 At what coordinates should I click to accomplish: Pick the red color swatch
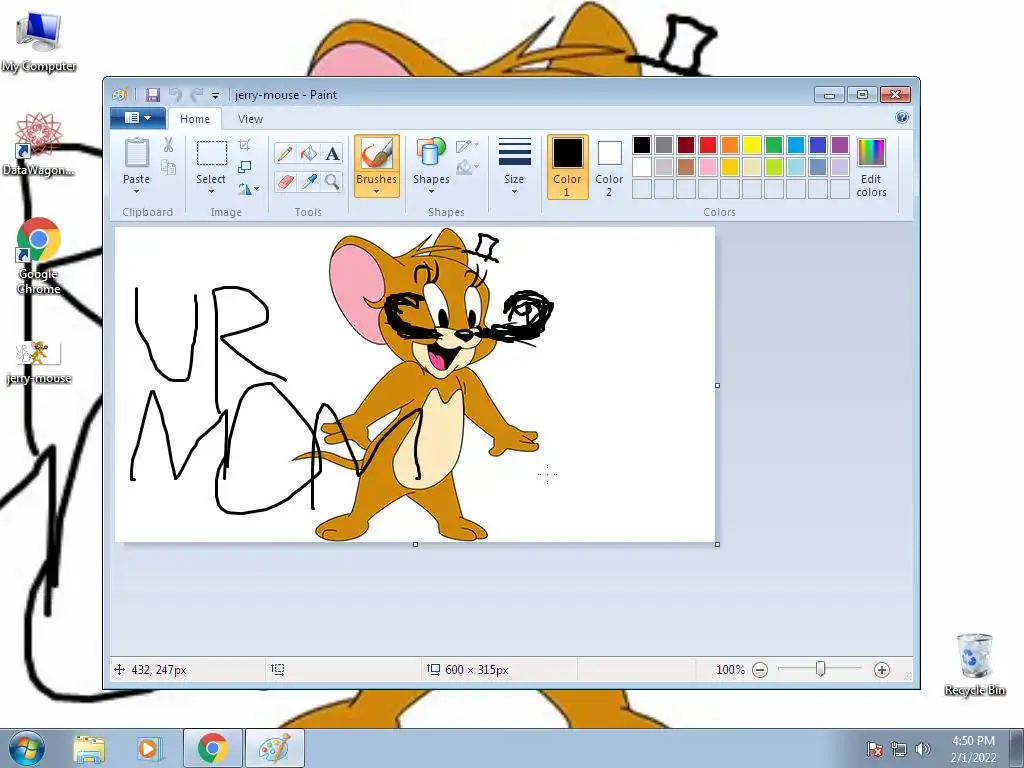coord(708,145)
